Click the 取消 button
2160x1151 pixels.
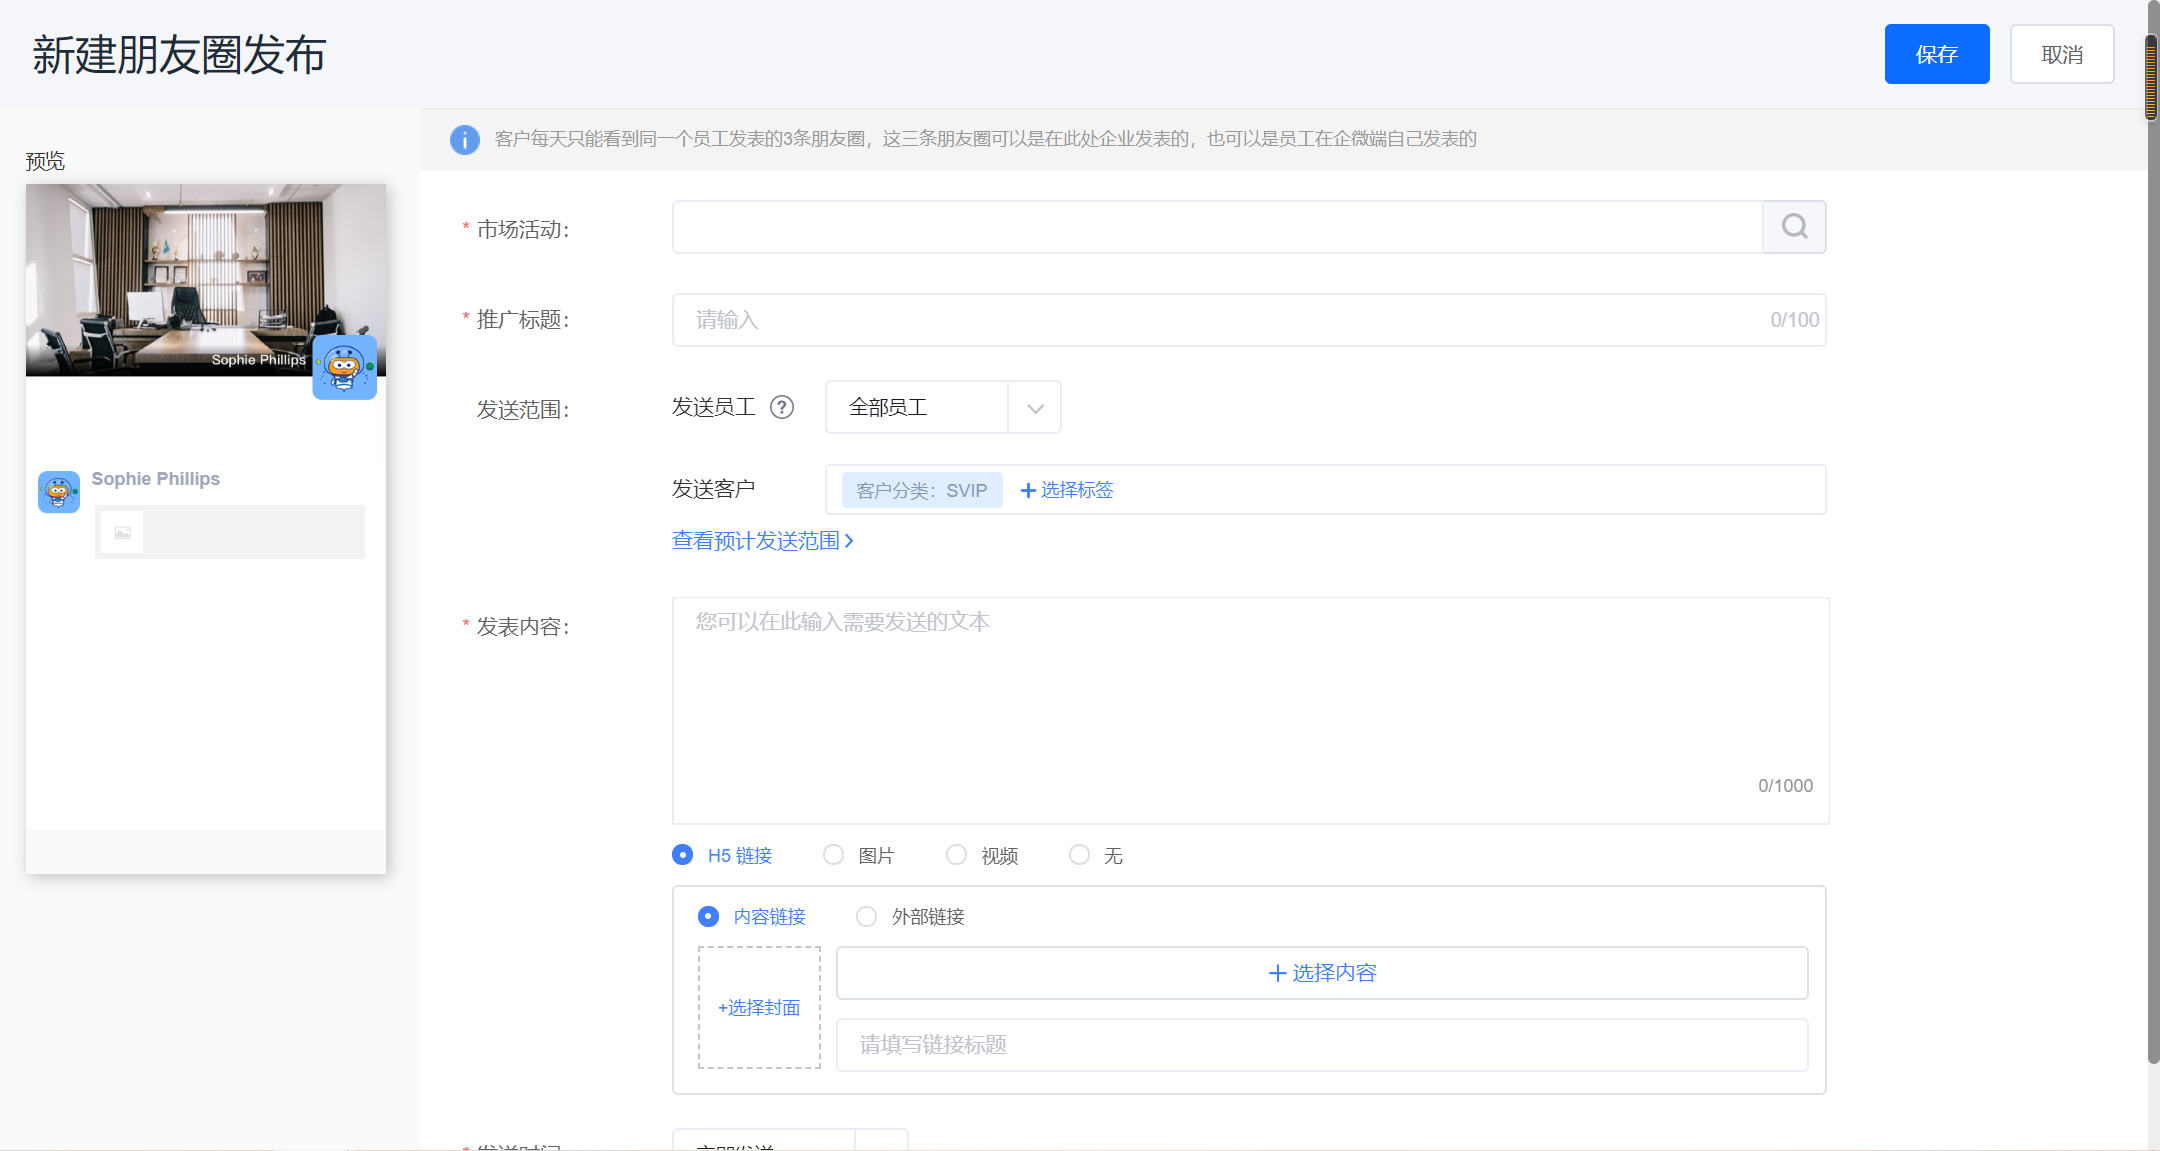[2062, 54]
